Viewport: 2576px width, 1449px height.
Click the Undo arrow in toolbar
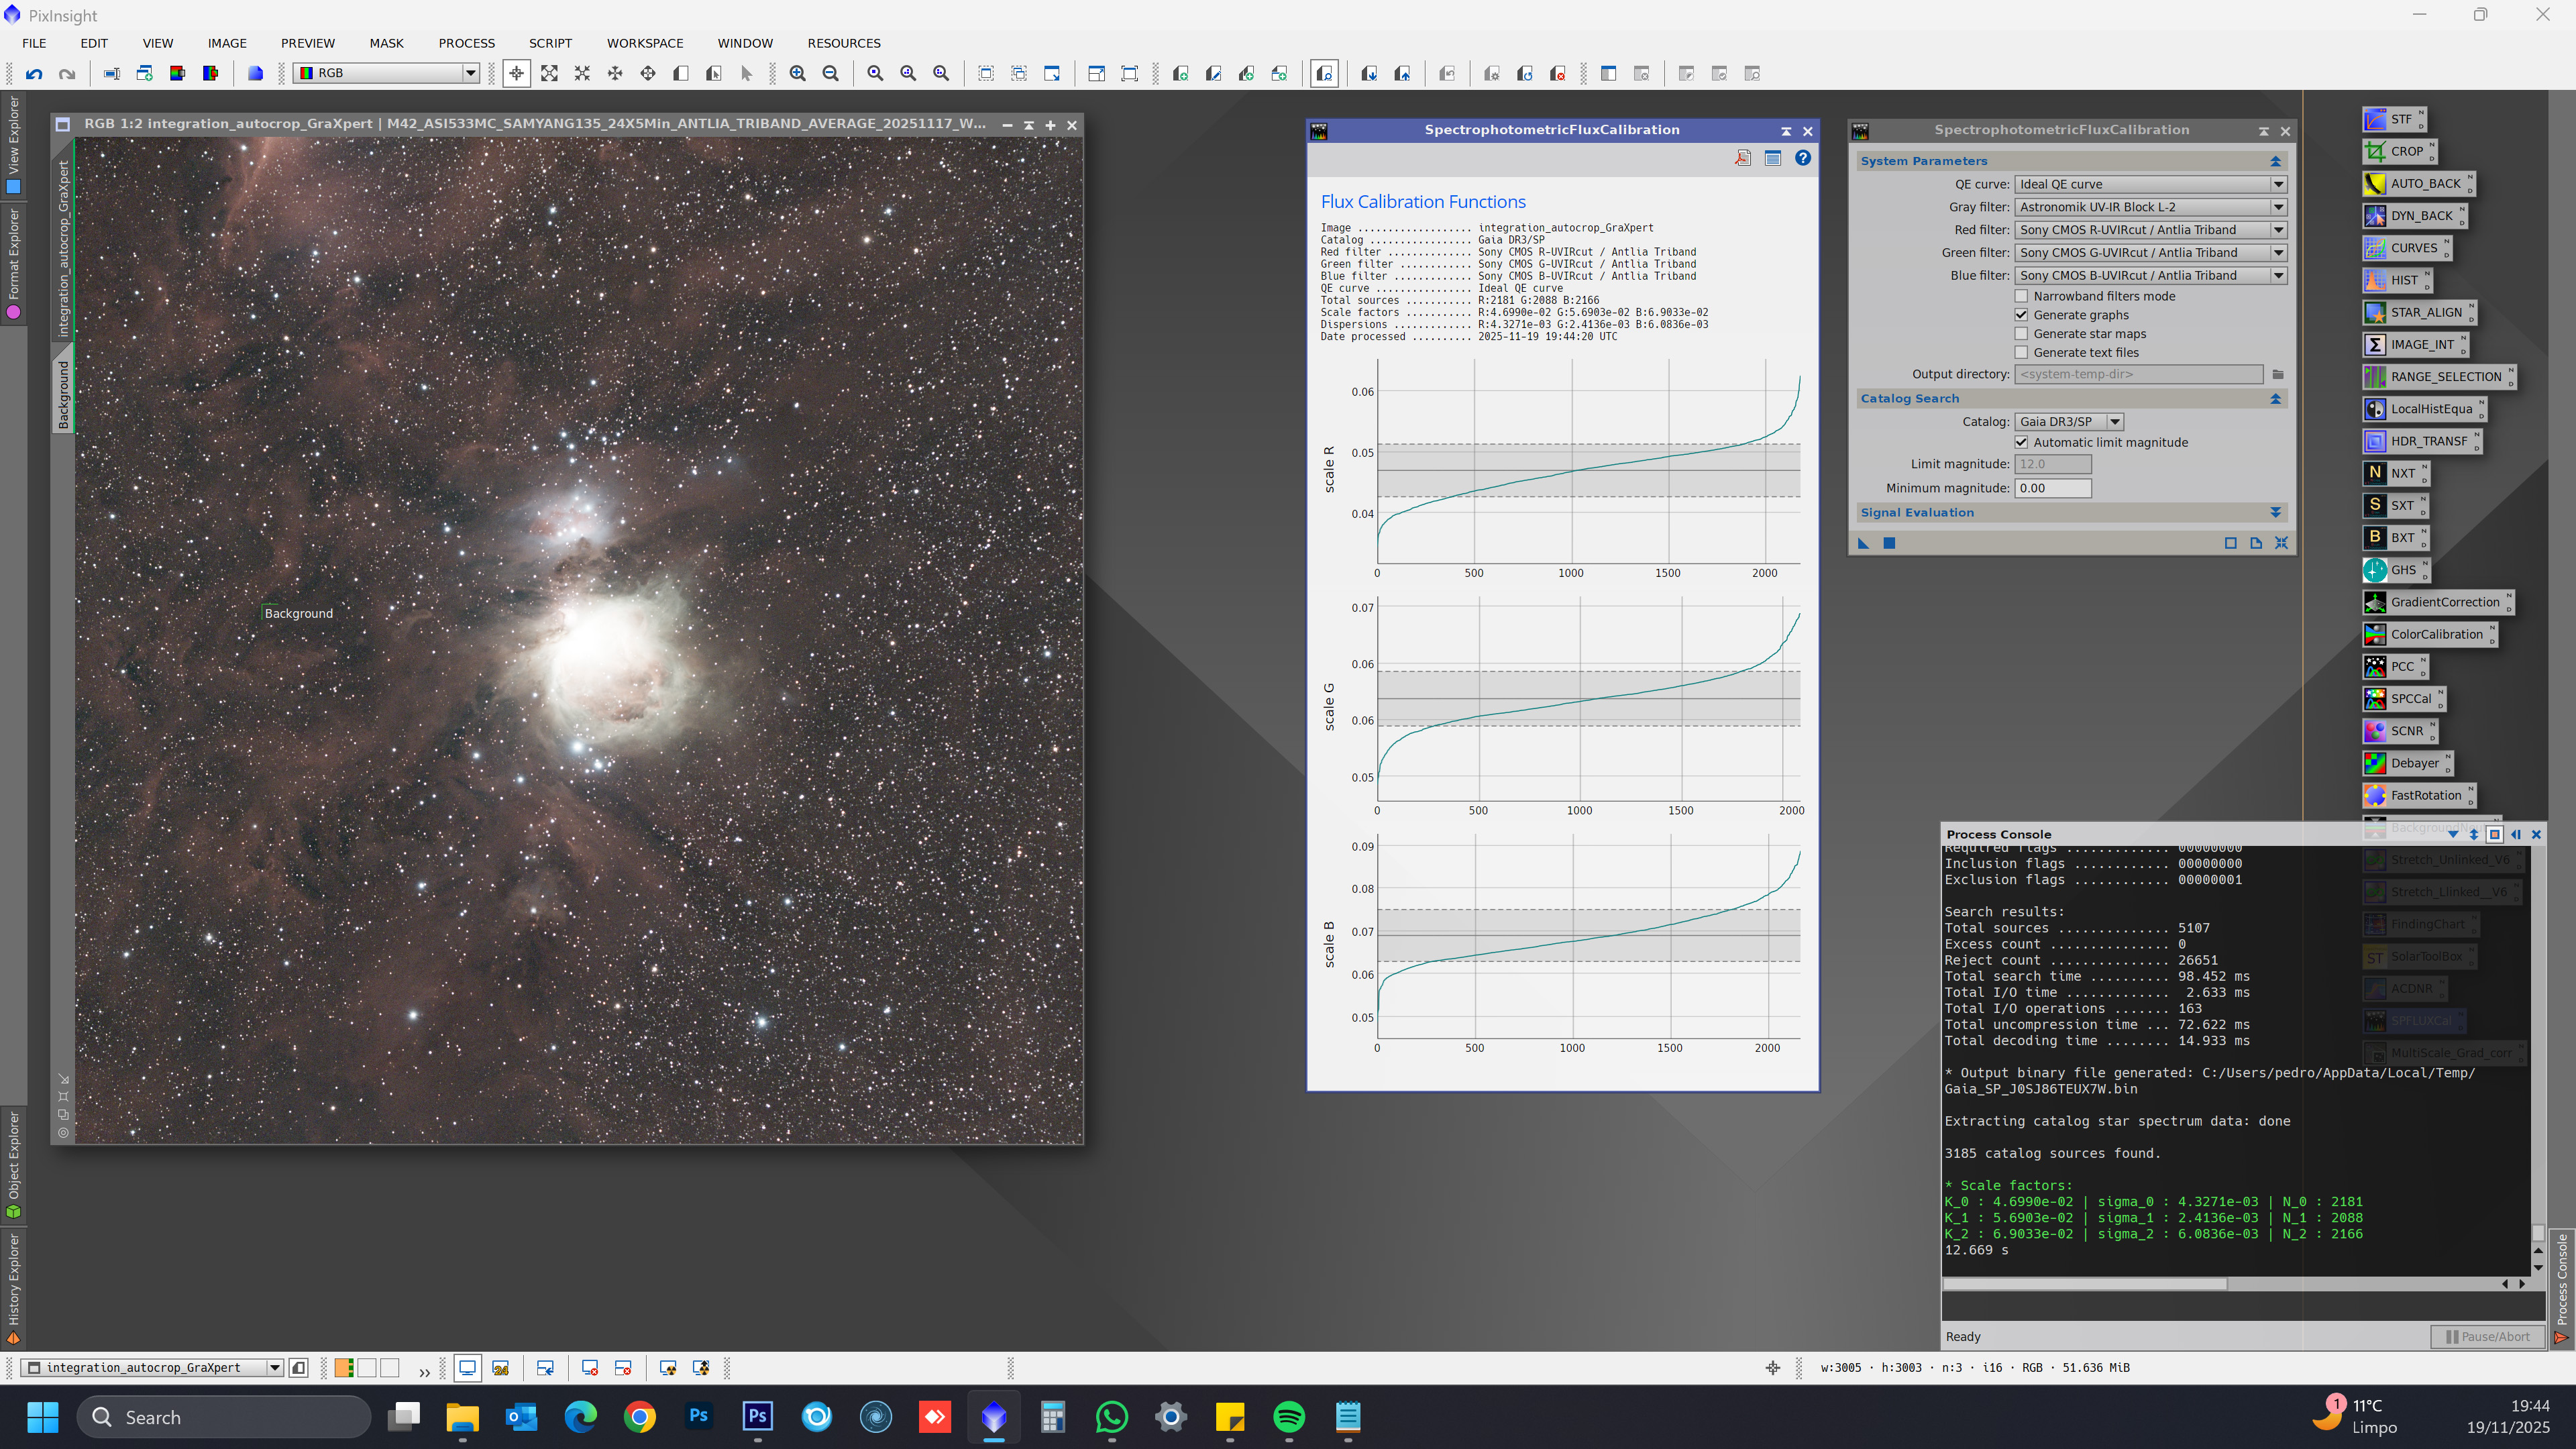34,73
